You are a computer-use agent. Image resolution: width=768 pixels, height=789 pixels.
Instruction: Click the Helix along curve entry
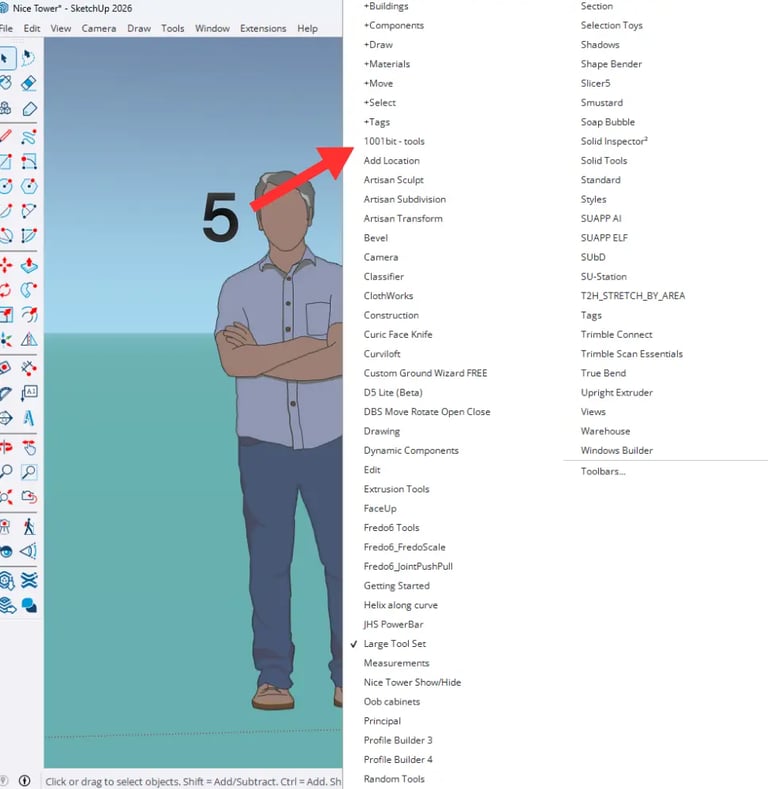tap(400, 605)
